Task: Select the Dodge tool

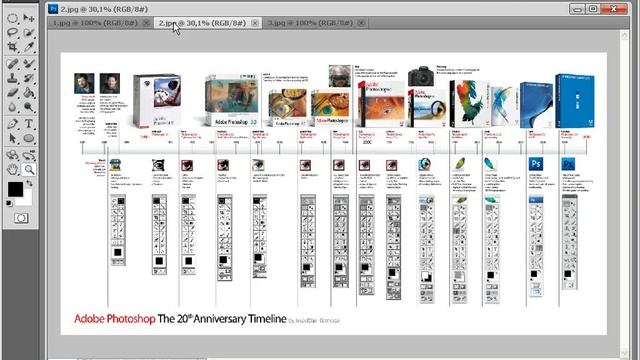Action: (x=29, y=107)
